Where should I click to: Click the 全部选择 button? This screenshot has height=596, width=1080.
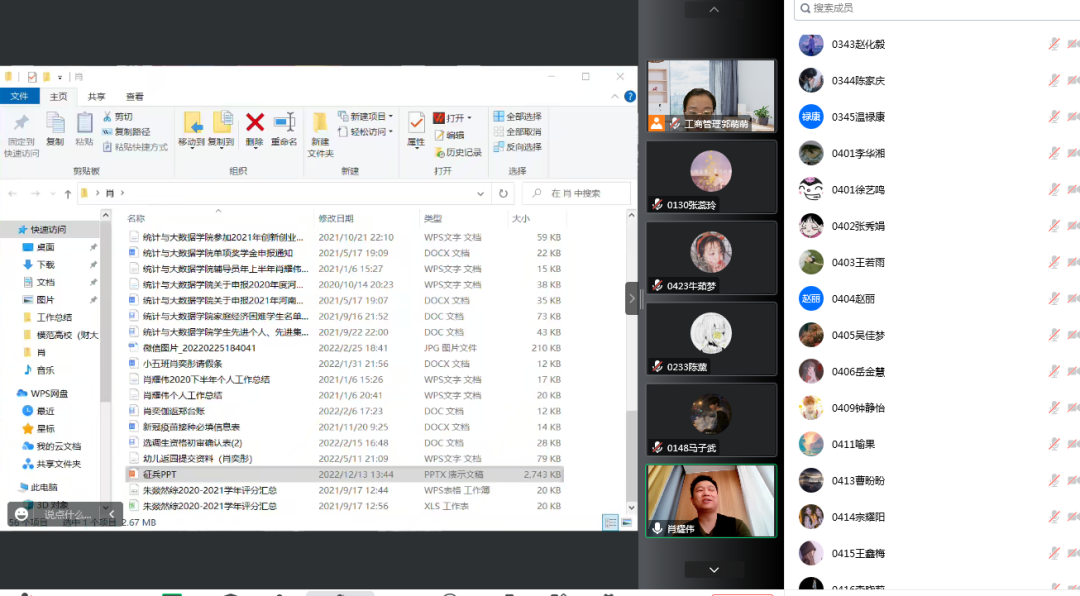(517, 117)
